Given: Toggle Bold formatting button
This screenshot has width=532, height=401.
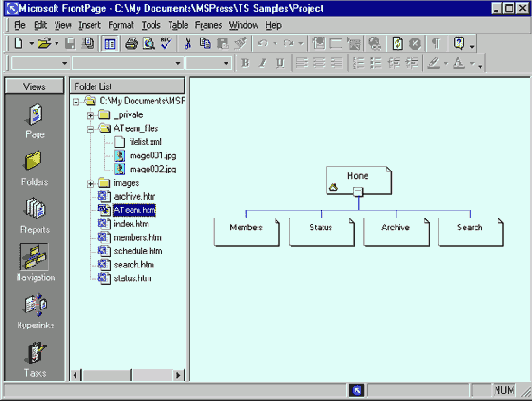Looking at the screenshot, I should 245,63.
